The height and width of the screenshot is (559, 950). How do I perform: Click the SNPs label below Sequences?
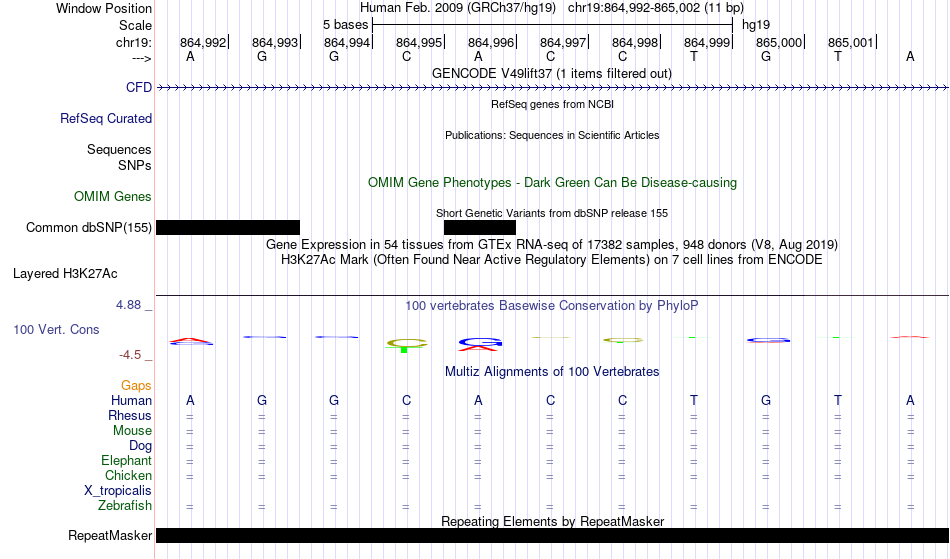click(x=135, y=165)
